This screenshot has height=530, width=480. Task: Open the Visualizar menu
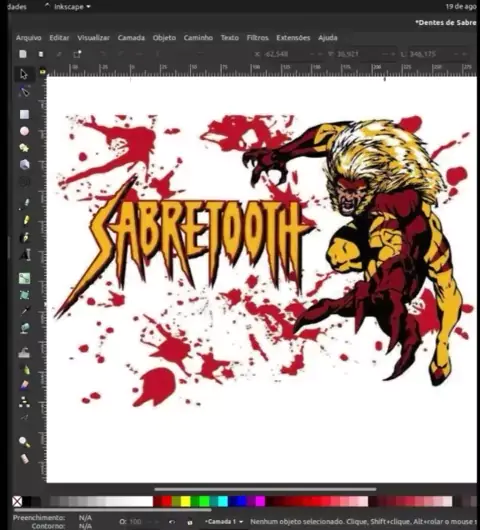(93, 38)
